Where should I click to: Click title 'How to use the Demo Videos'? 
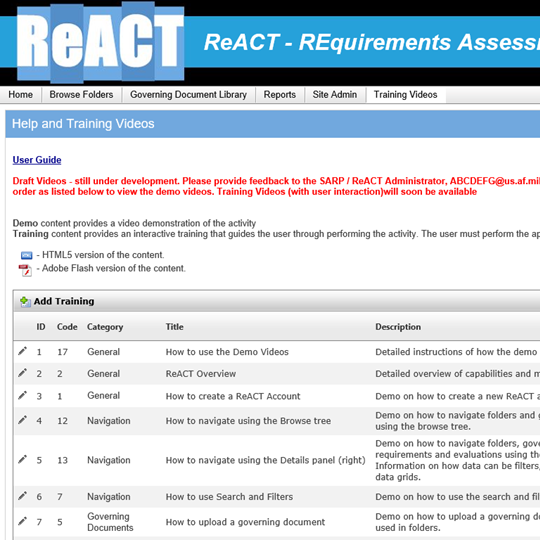coord(227,352)
